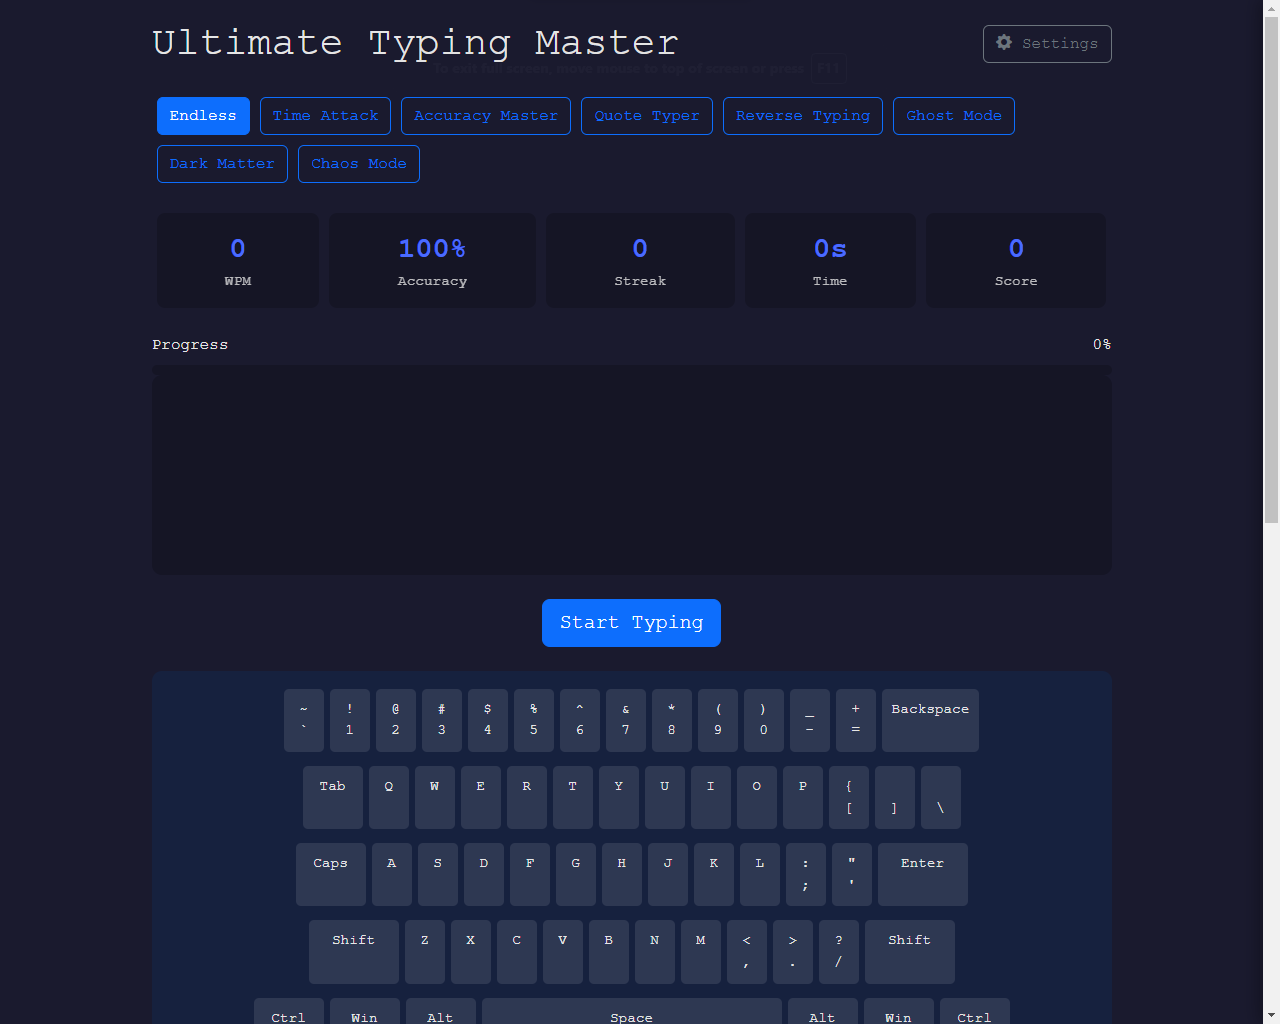The width and height of the screenshot is (1280, 1024).
Task: Click the left Win key
Action: click(x=365, y=1012)
